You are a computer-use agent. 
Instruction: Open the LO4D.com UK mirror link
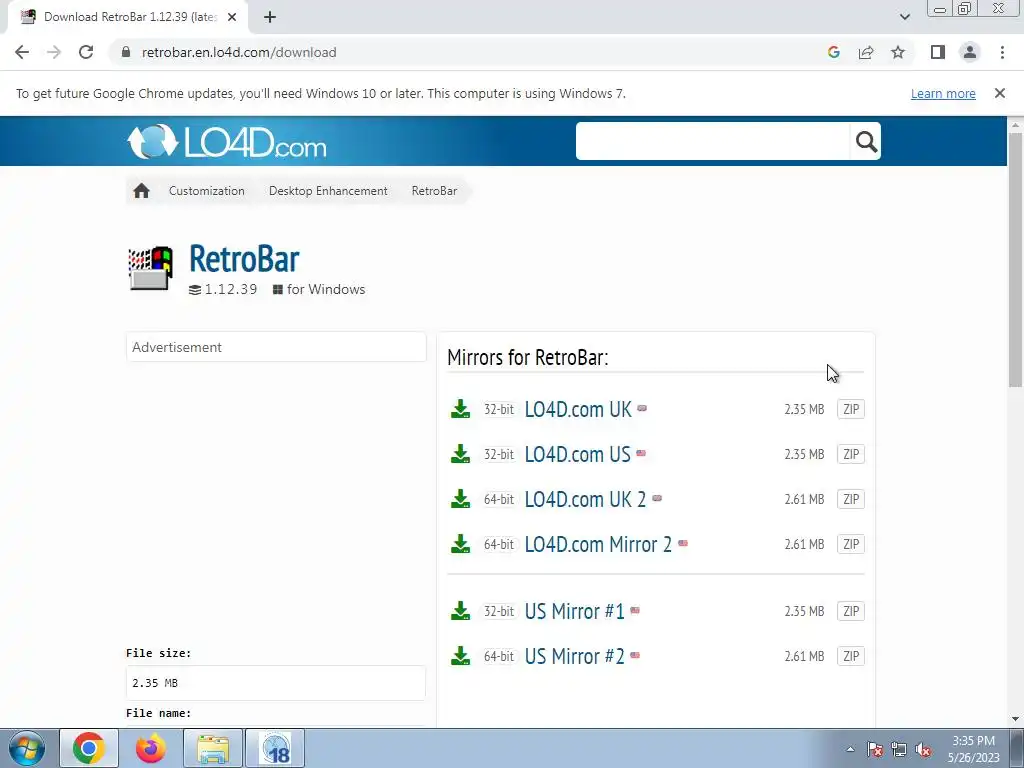click(x=578, y=409)
